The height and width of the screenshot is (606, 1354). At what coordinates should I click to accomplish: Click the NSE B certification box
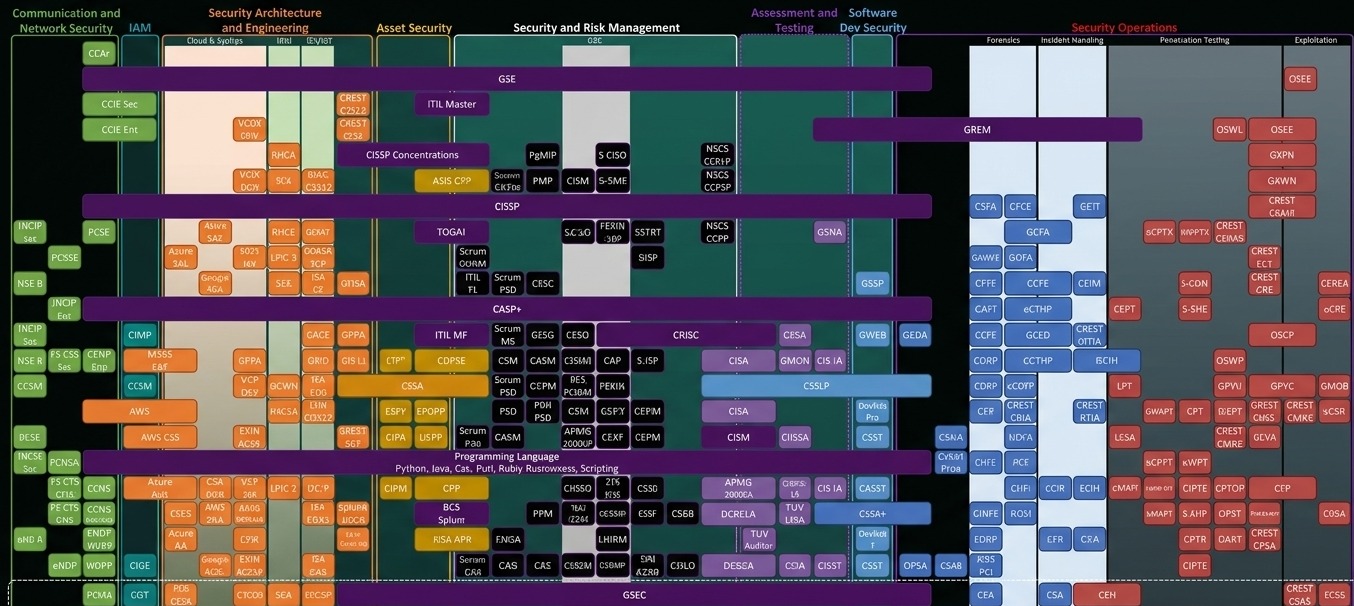30,284
